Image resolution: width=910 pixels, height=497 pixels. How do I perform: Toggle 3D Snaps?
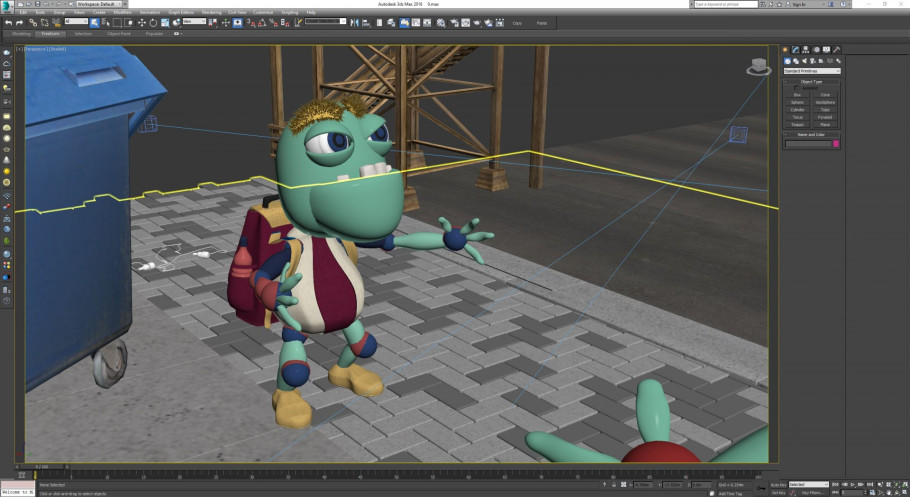tap(251, 23)
